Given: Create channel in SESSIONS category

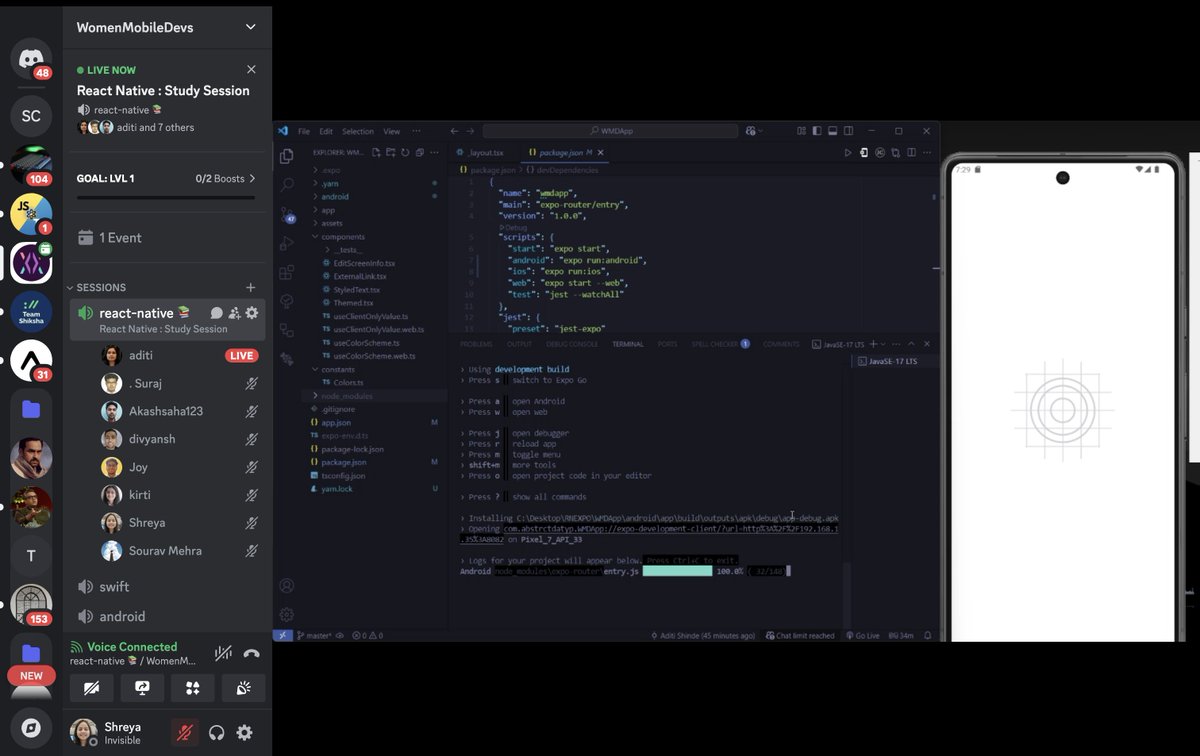Looking at the screenshot, I should click(x=251, y=287).
